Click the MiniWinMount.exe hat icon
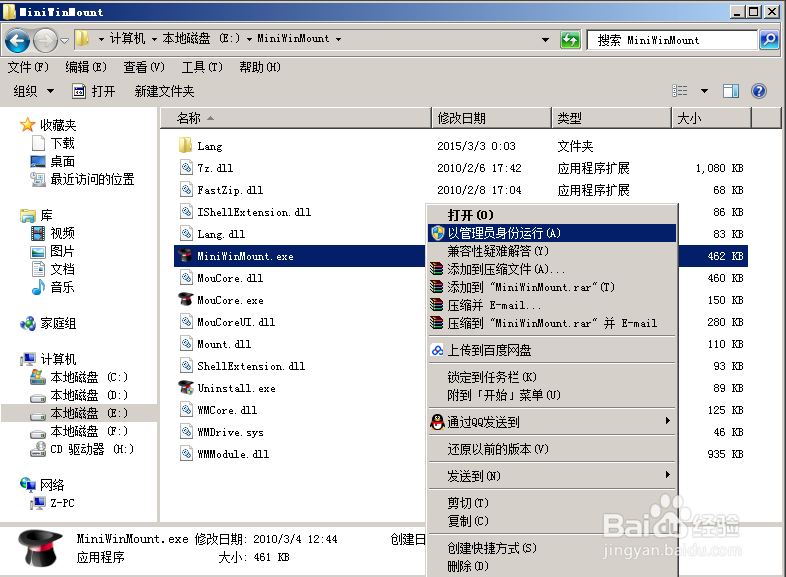Viewport: 786px width, 577px height. click(x=186, y=256)
